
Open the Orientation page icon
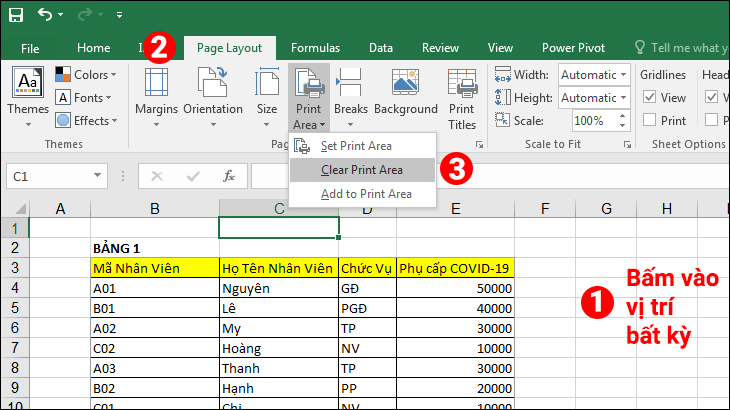pyautogui.click(x=213, y=82)
